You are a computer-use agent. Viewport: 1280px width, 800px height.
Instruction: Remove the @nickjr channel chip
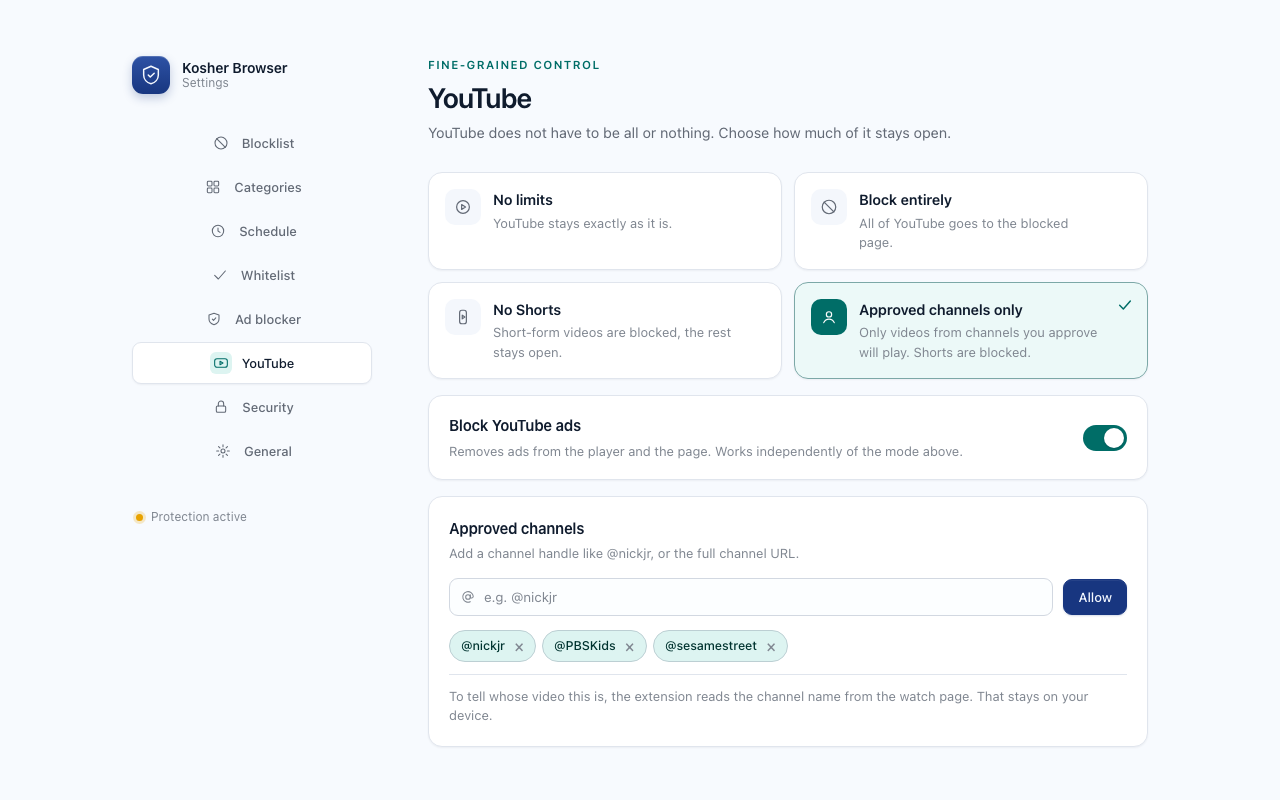tap(519, 647)
